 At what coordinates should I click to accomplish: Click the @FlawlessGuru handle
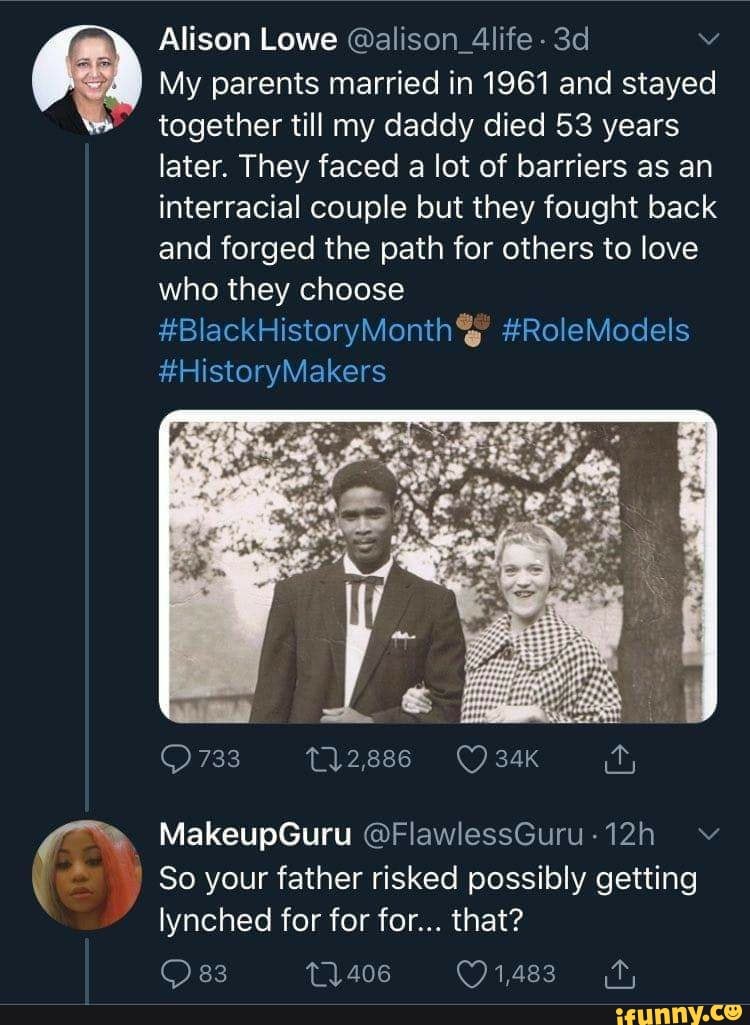[x=480, y=834]
